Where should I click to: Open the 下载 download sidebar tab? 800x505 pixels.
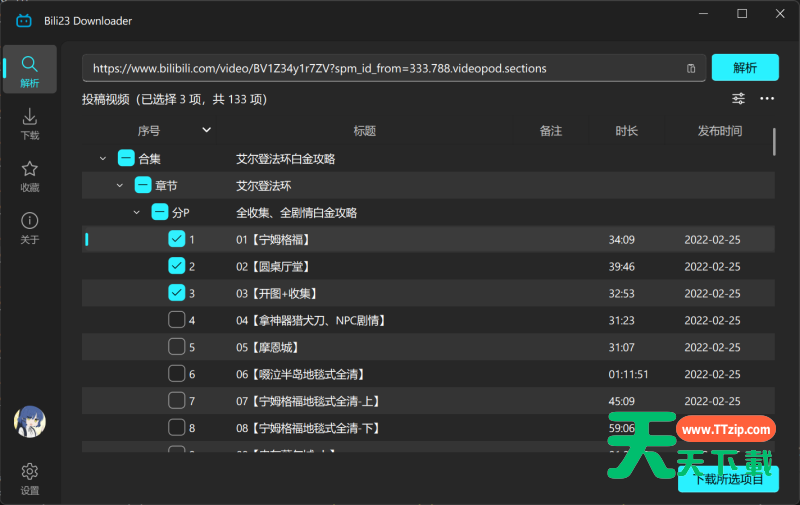click(30, 124)
